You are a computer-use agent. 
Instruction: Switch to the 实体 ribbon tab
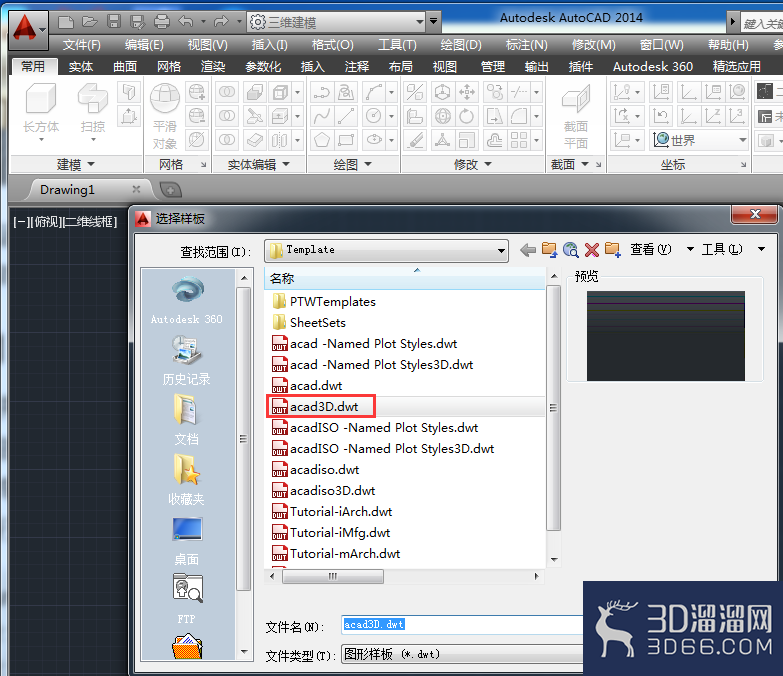[x=81, y=66]
